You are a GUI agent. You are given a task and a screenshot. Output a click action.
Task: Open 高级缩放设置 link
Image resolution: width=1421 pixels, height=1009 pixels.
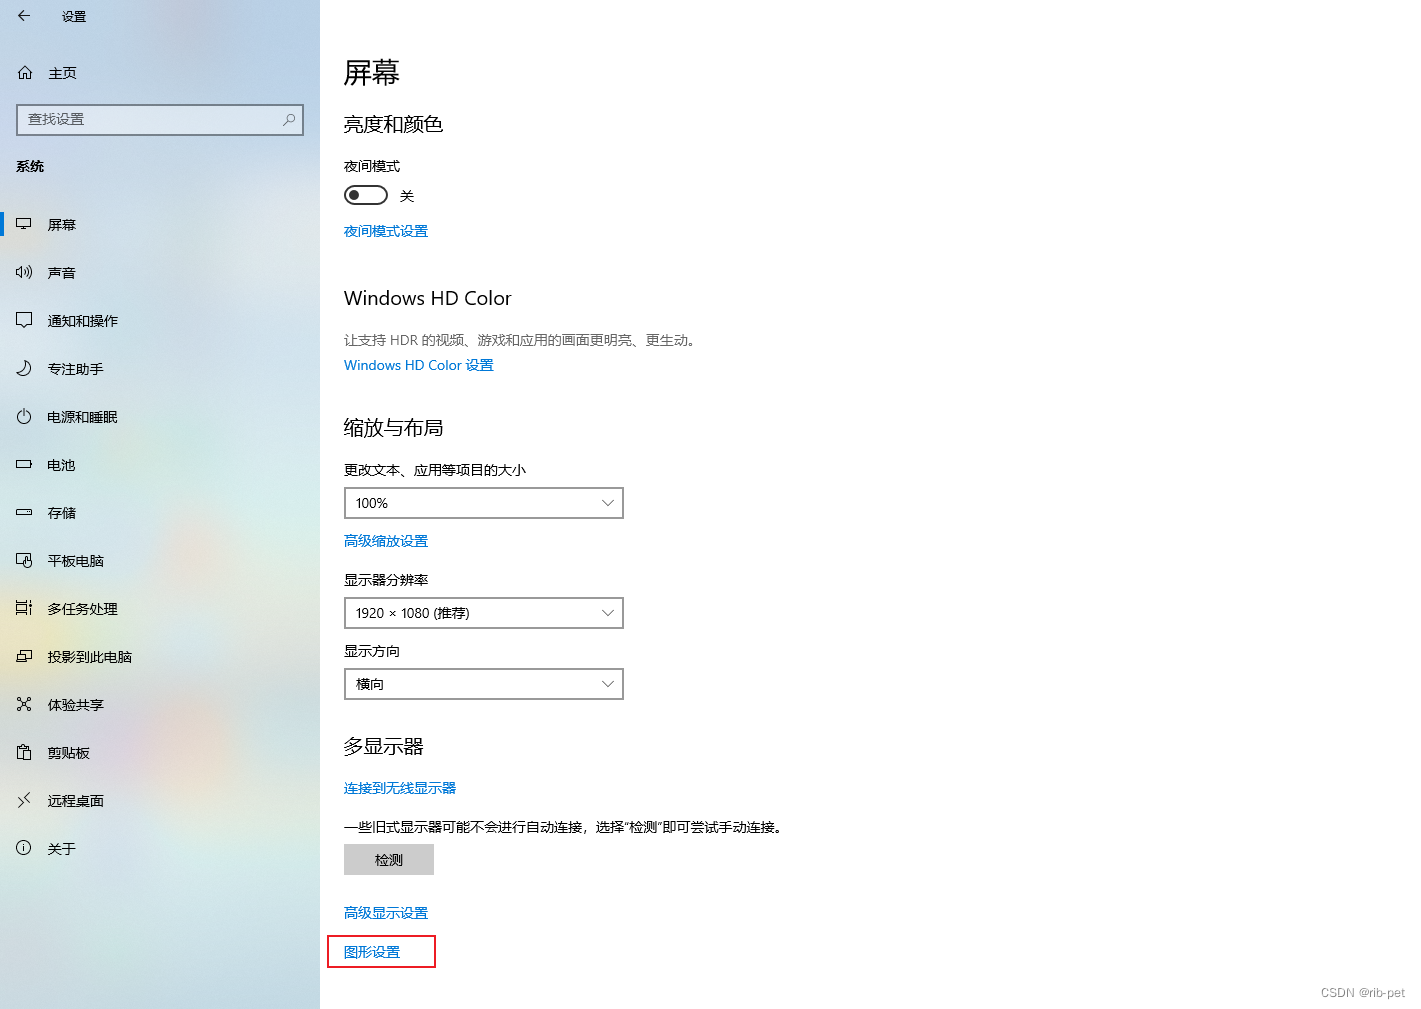pyautogui.click(x=386, y=541)
